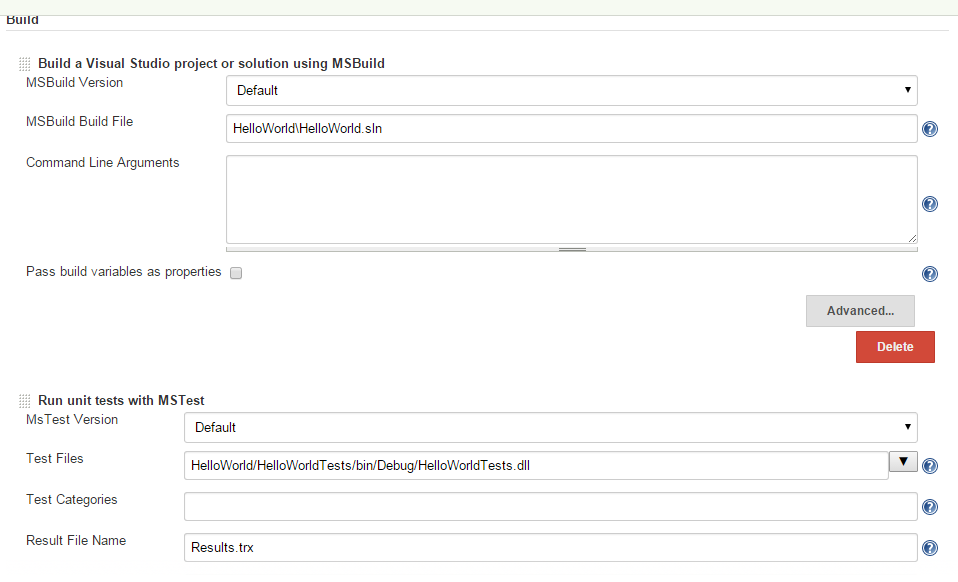Click the 'MsTest Version' label
Viewport: 958px width, 582px height.
(72, 420)
